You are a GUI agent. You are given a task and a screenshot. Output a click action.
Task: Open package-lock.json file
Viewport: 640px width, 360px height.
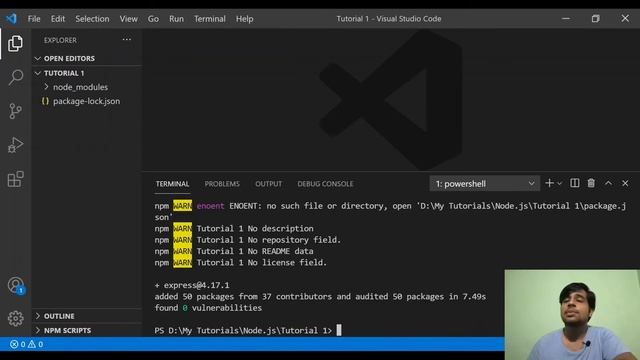click(87, 101)
